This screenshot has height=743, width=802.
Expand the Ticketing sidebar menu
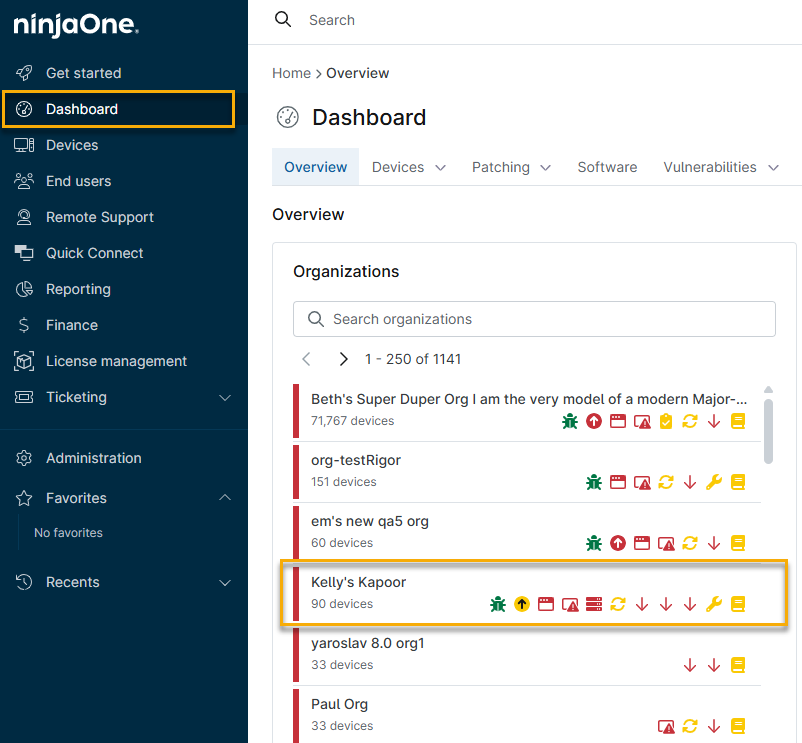(x=225, y=397)
